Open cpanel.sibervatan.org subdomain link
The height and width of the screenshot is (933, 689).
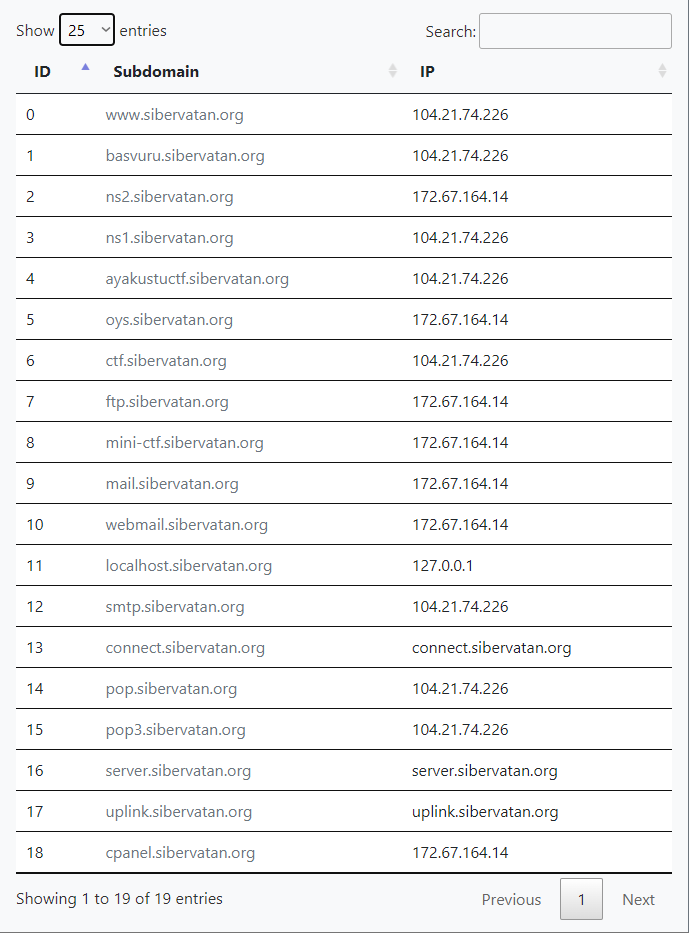point(180,853)
